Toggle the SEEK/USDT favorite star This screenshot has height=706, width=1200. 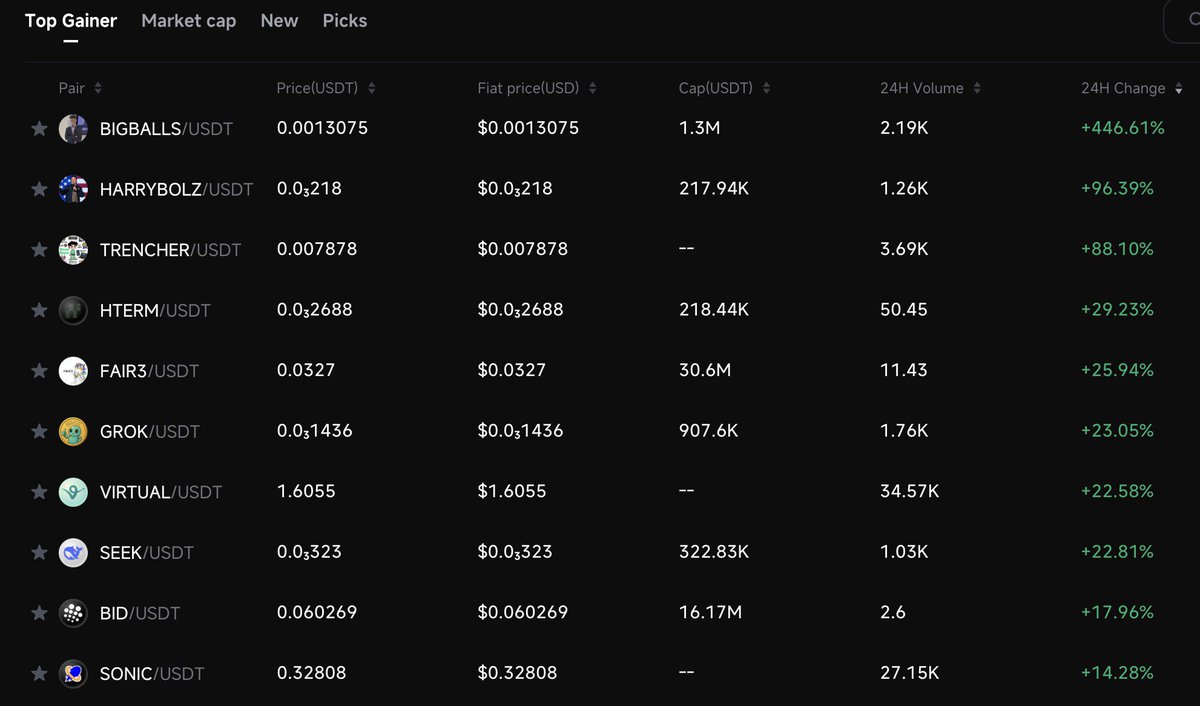(x=39, y=552)
